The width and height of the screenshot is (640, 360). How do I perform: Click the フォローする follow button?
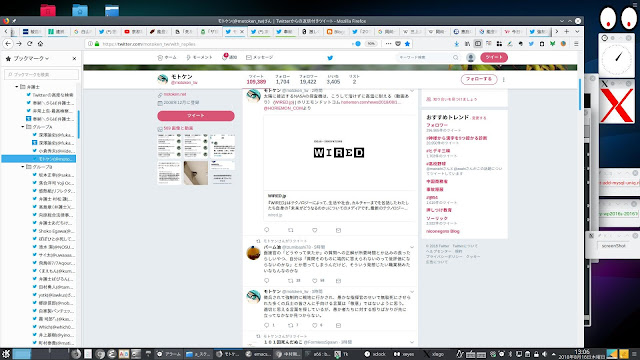point(479,79)
